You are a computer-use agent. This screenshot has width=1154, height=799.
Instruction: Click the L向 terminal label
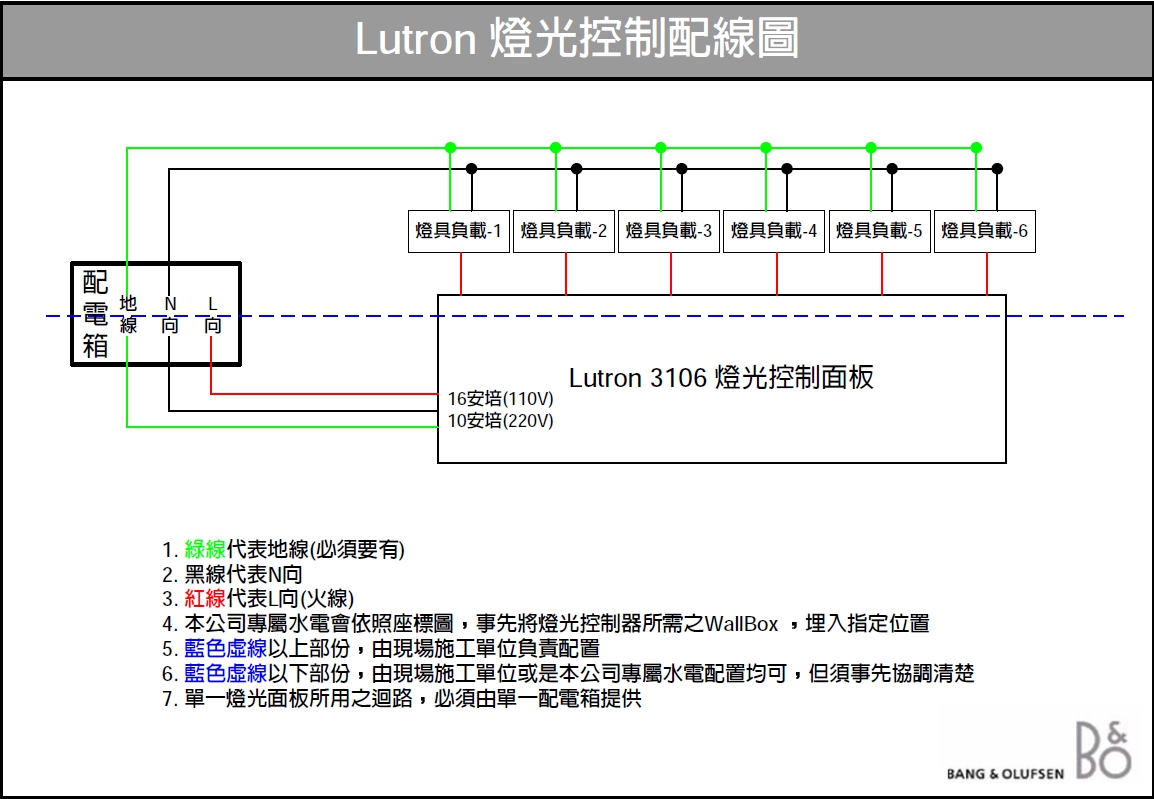(212, 314)
